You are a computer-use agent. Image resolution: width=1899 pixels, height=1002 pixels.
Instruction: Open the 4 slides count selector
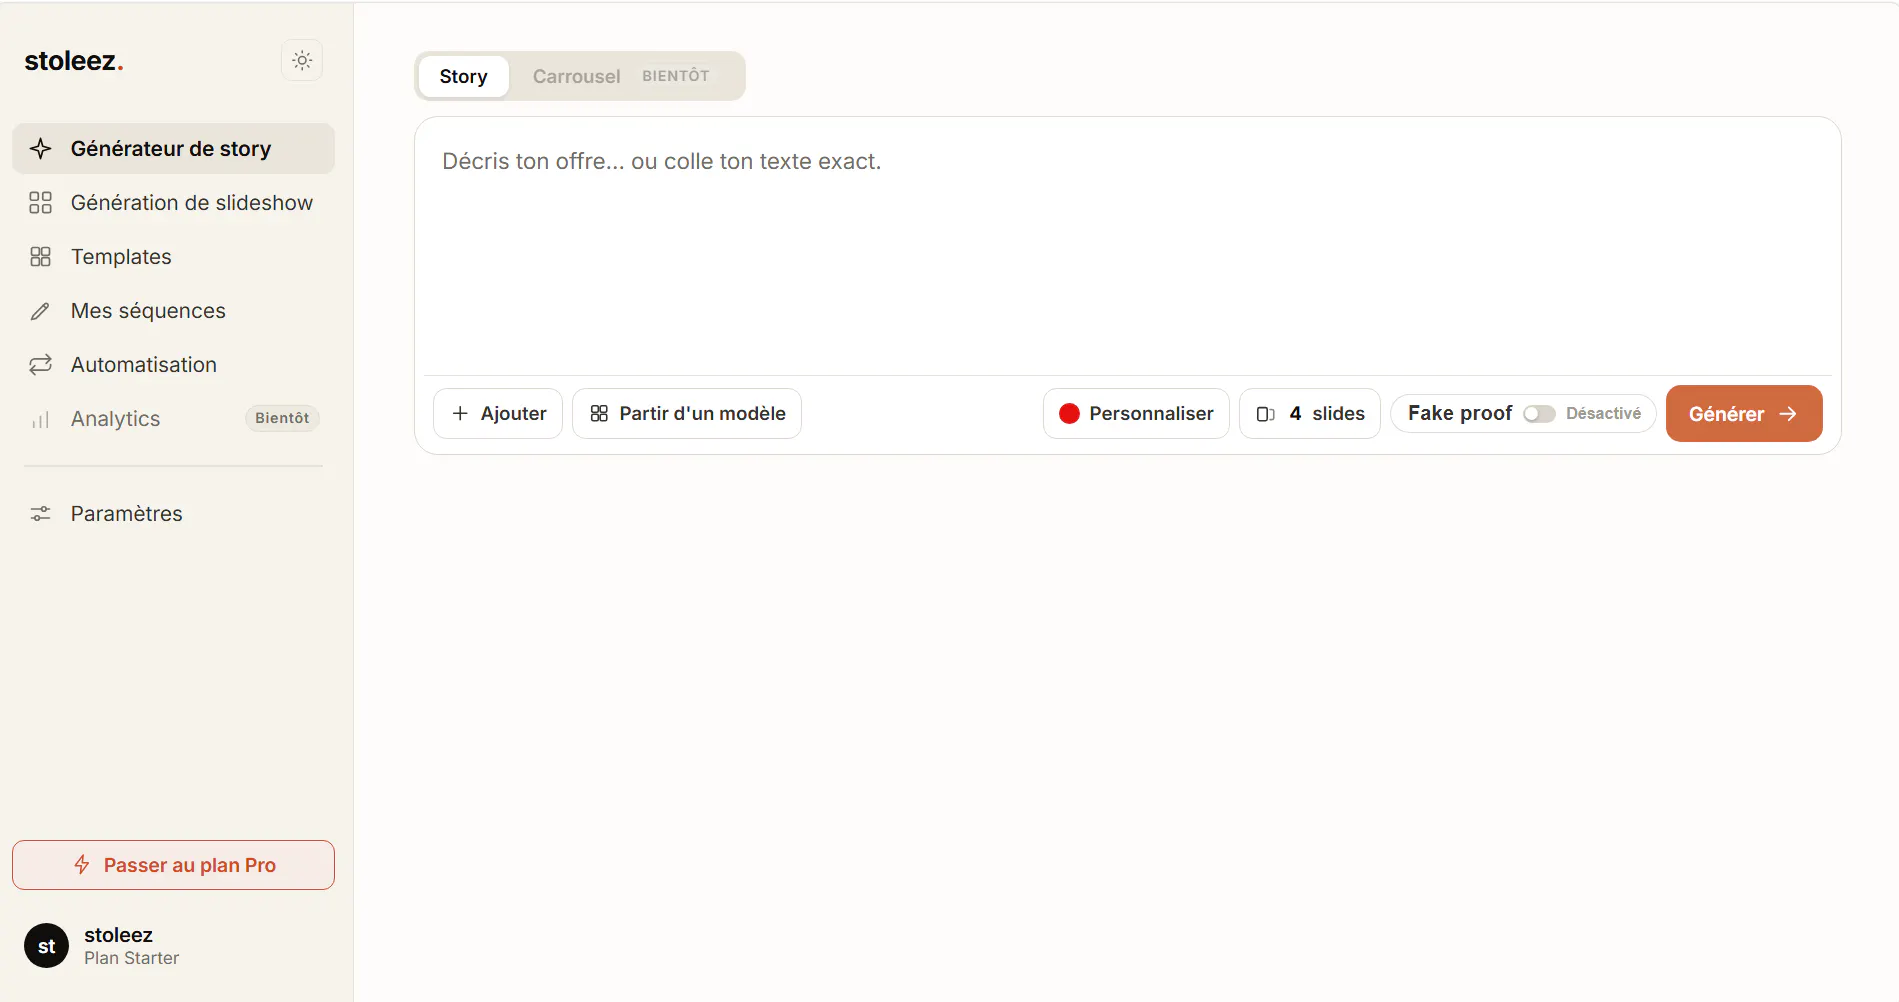[1310, 414]
